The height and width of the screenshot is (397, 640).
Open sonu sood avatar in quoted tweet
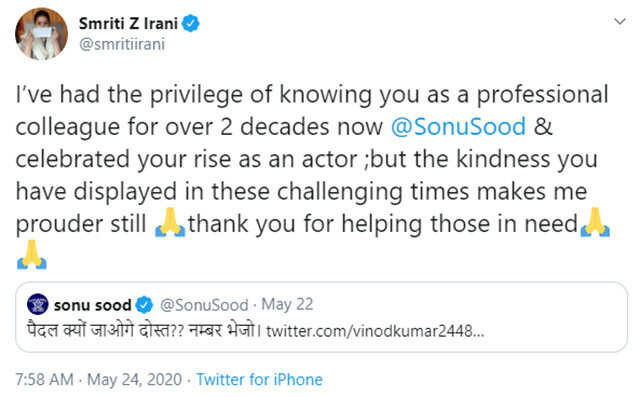pos(38,304)
